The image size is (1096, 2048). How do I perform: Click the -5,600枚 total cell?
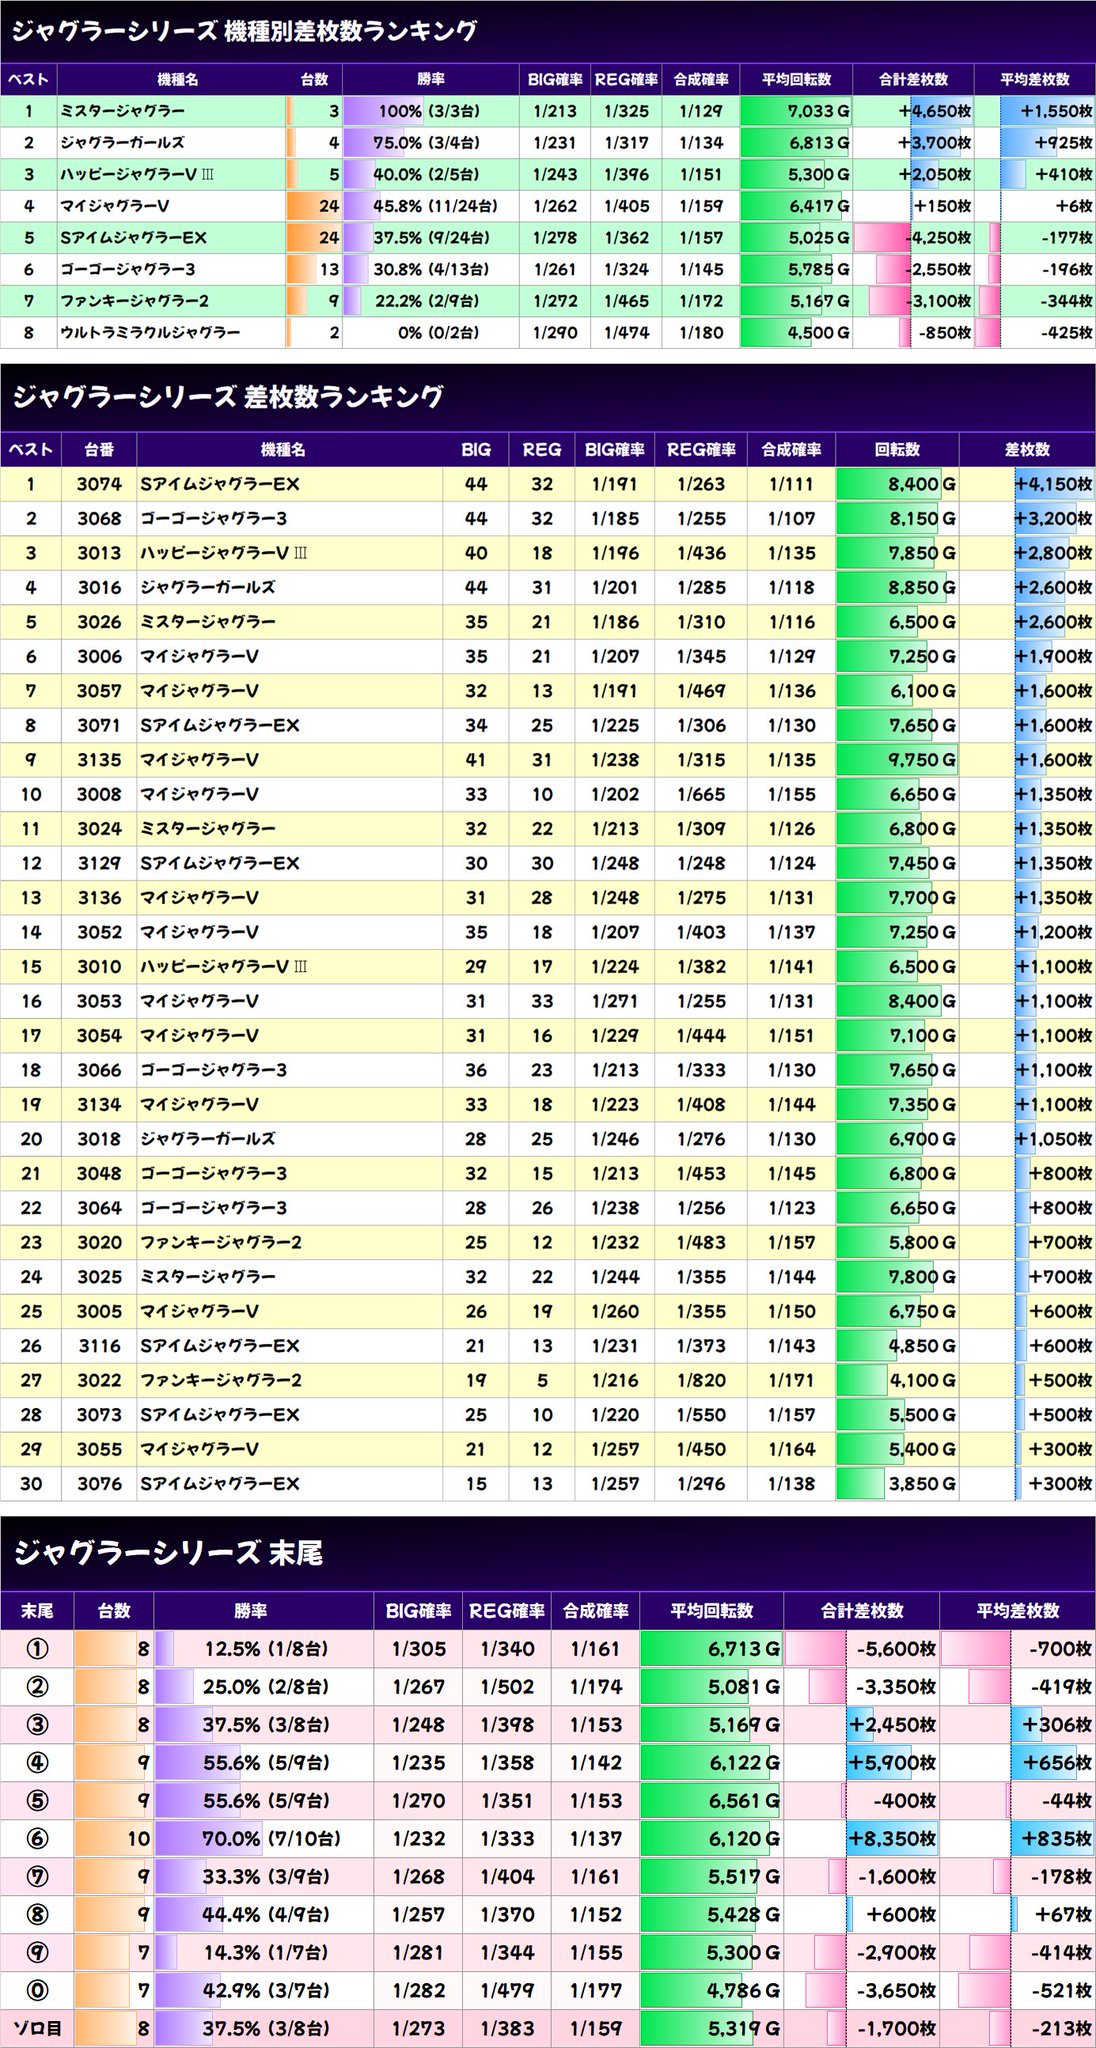862,1649
